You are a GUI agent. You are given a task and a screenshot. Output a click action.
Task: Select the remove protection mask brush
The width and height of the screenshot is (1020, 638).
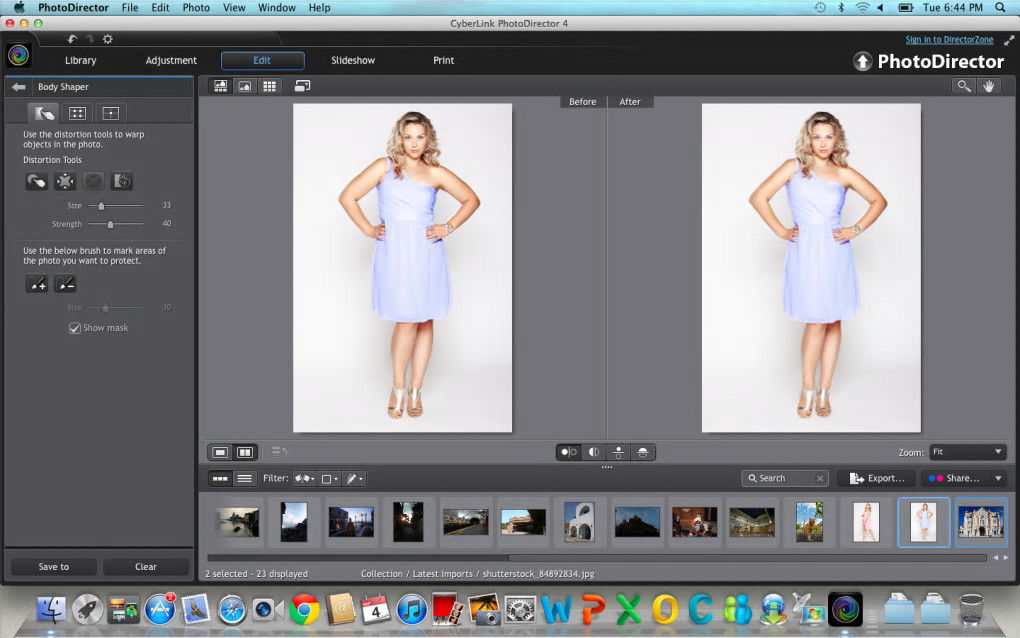click(65, 284)
